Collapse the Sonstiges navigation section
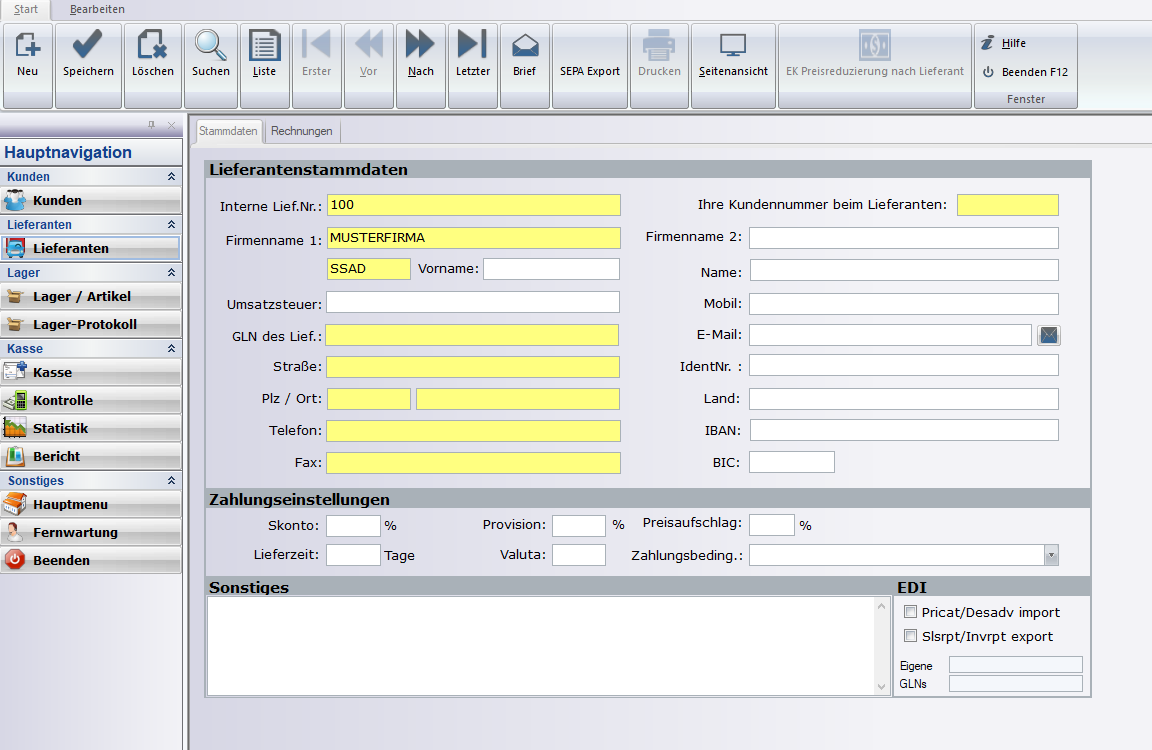The width and height of the screenshot is (1152, 750). point(171,481)
